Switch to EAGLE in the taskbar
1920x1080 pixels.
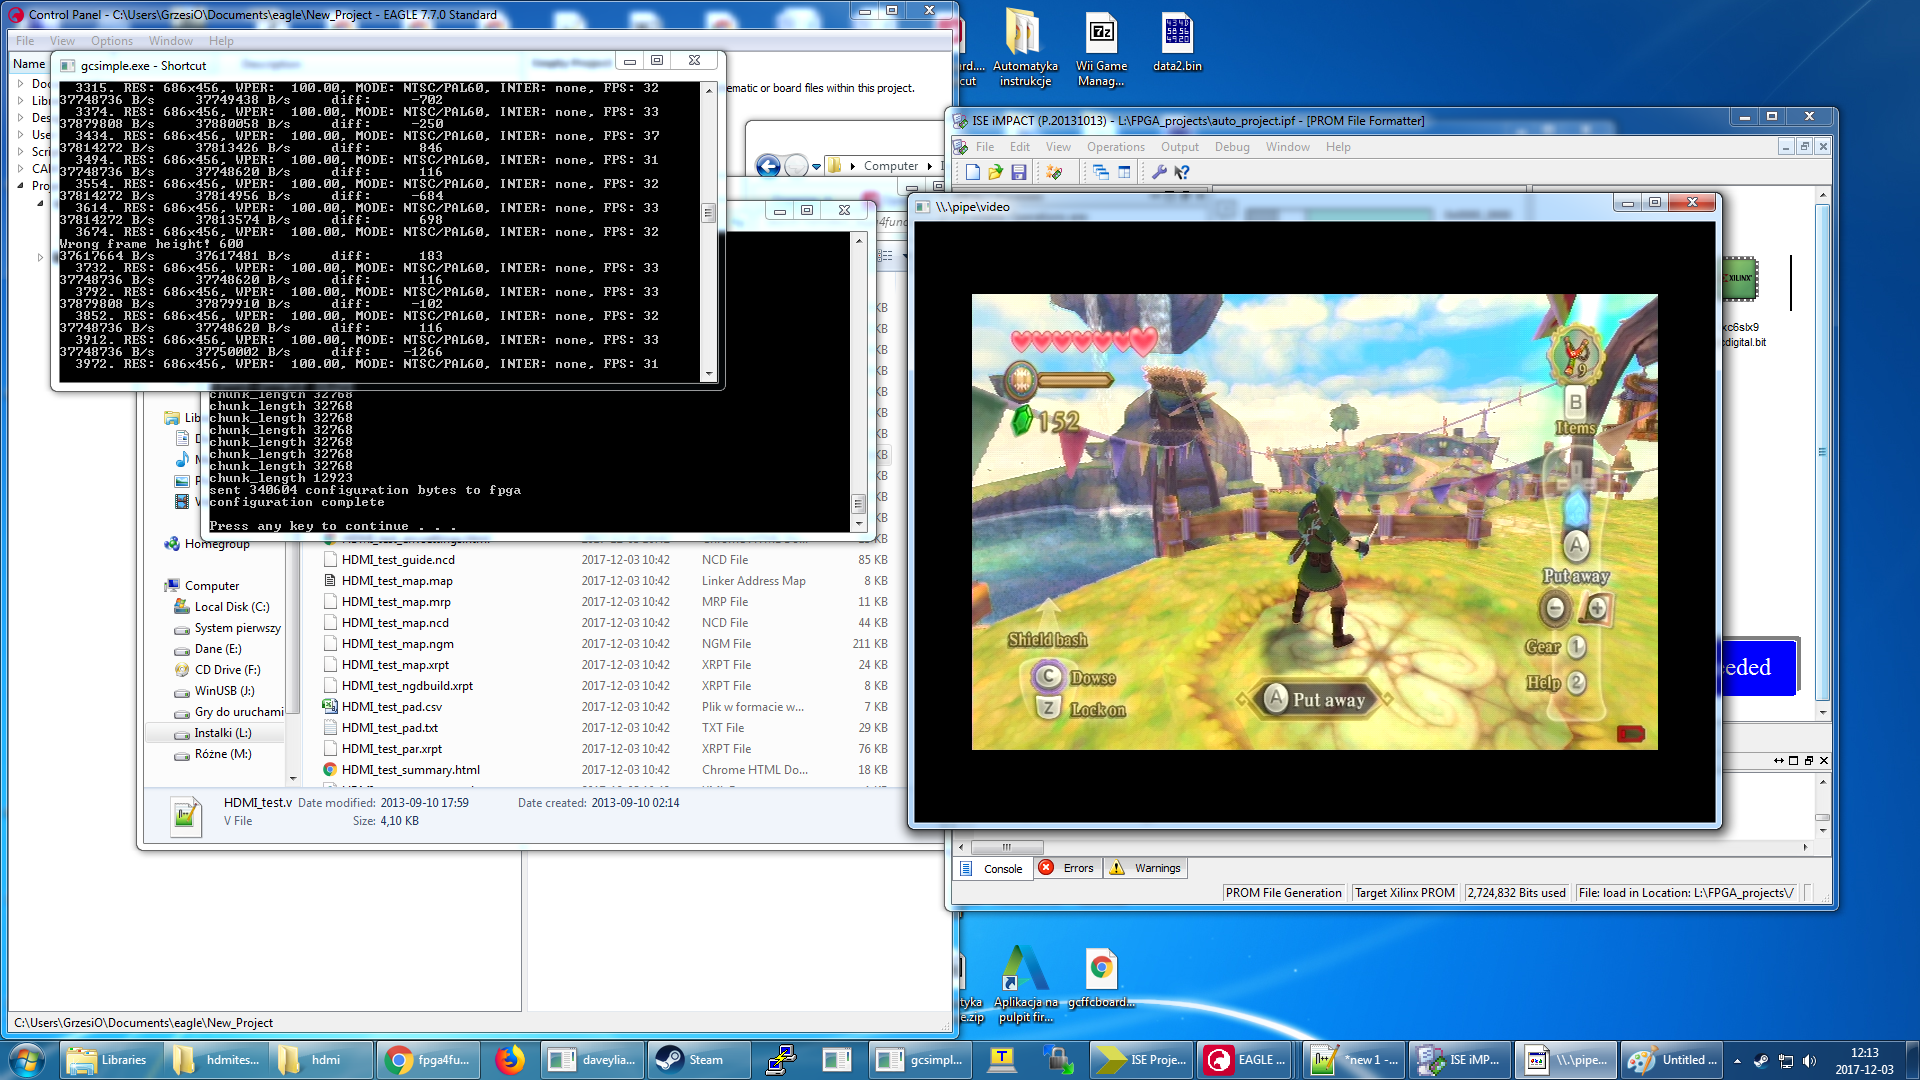(1246, 1060)
